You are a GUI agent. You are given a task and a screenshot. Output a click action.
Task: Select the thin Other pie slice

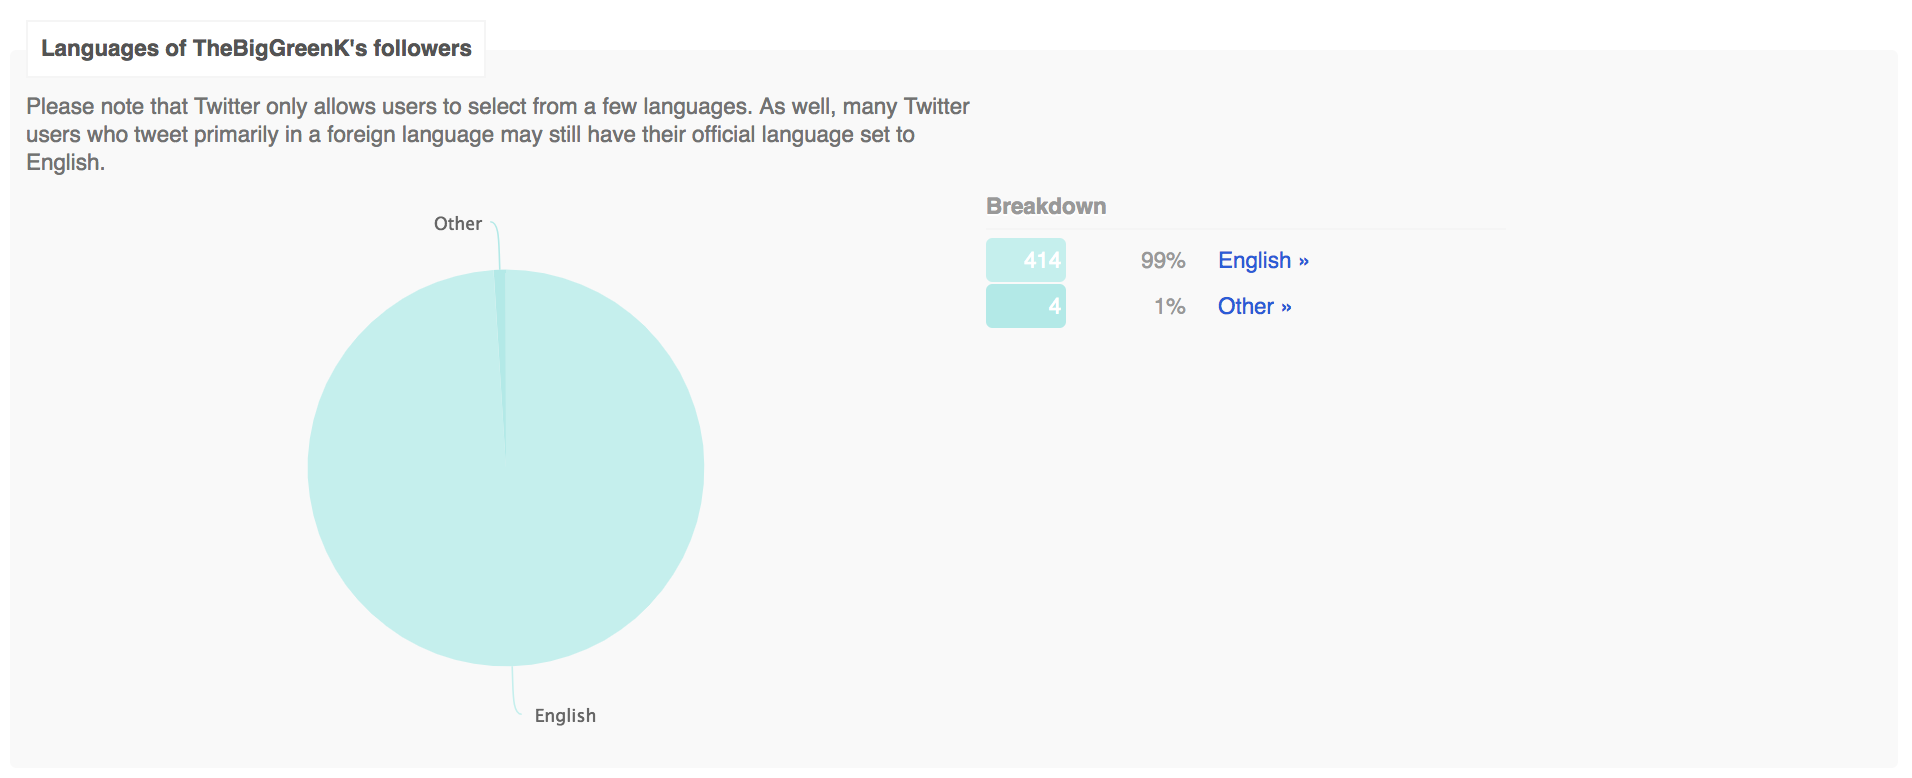pyautogui.click(x=500, y=330)
